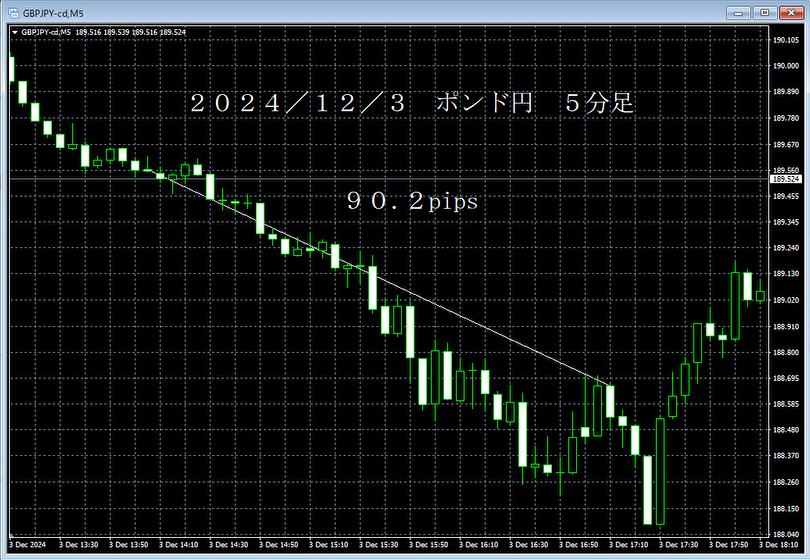Click price scale value 189.455
Image resolution: width=810 pixels, height=560 pixels.
click(x=786, y=196)
